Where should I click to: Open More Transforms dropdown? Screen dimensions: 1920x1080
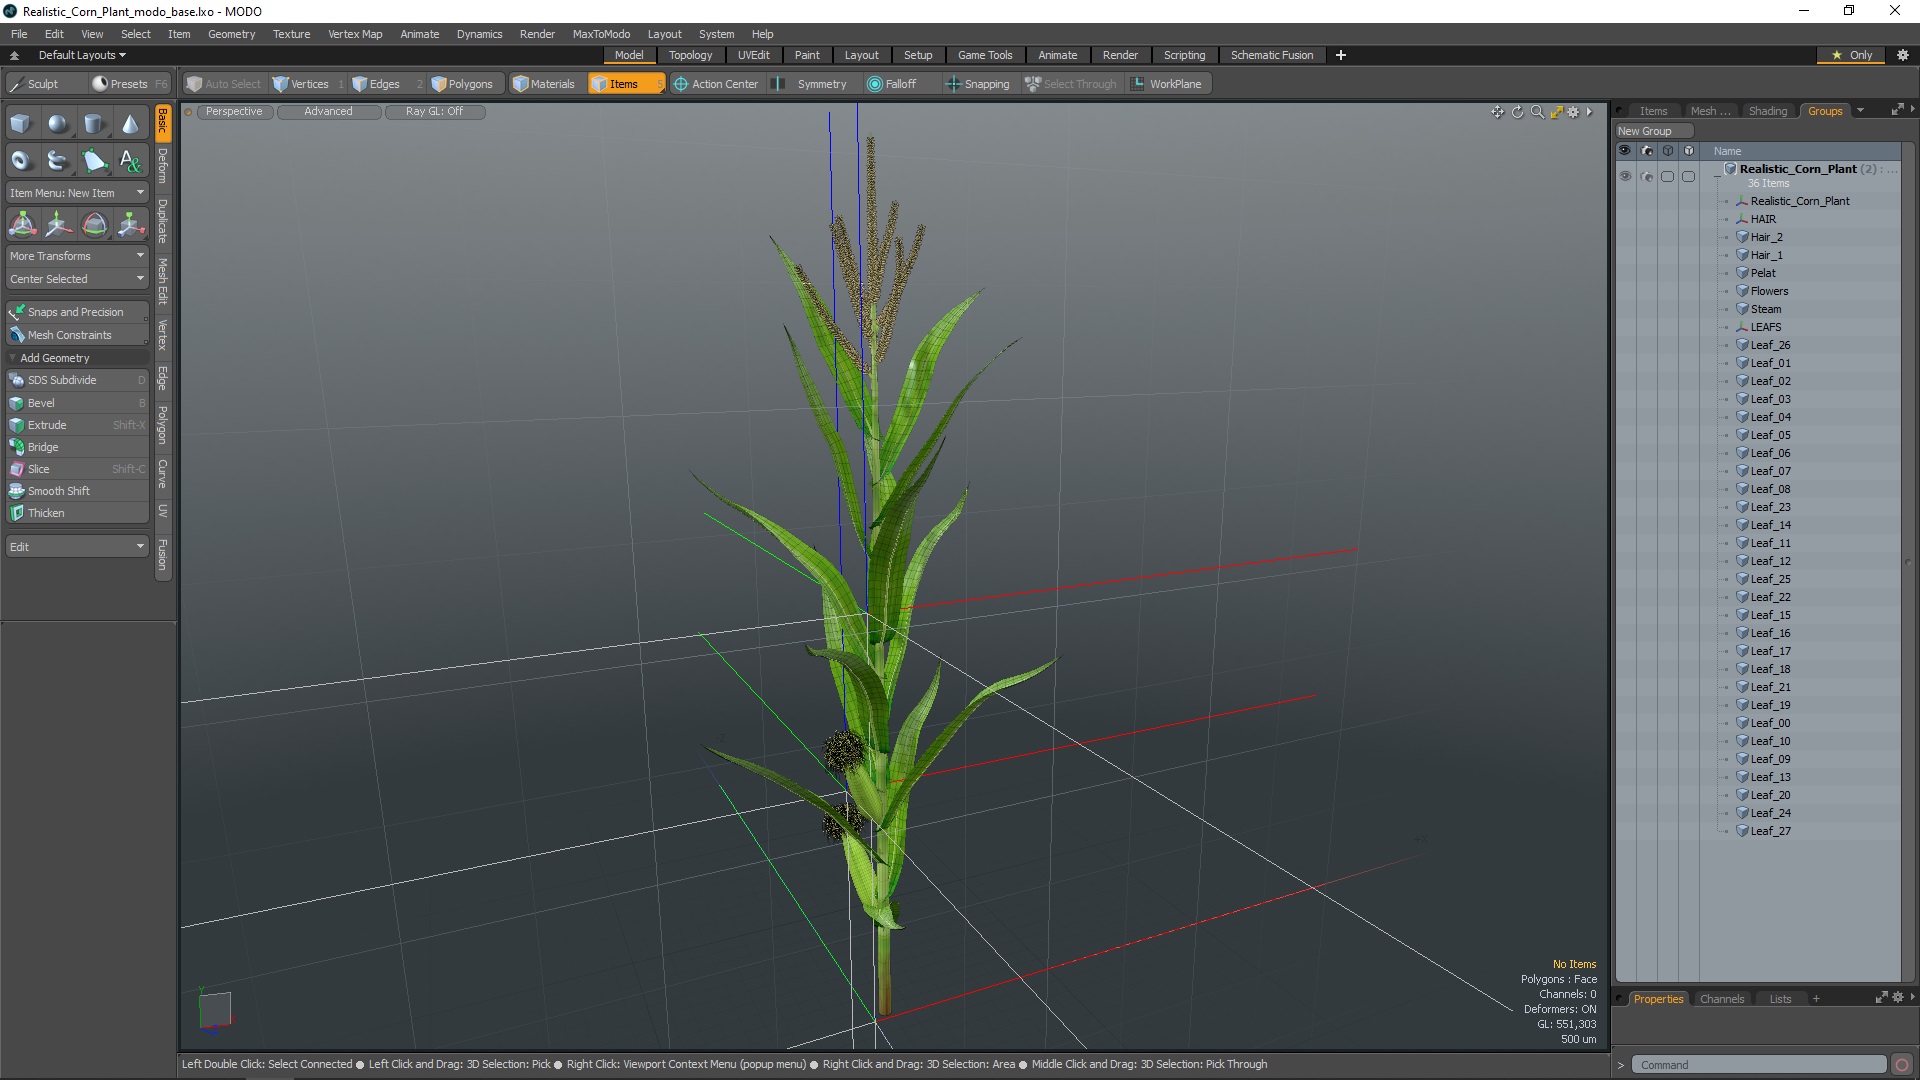77,256
